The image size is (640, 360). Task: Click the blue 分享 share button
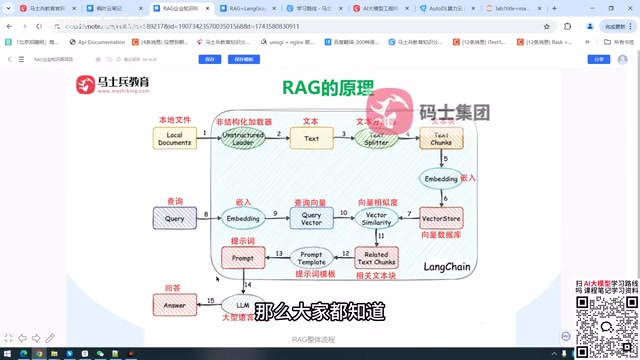pos(599,59)
